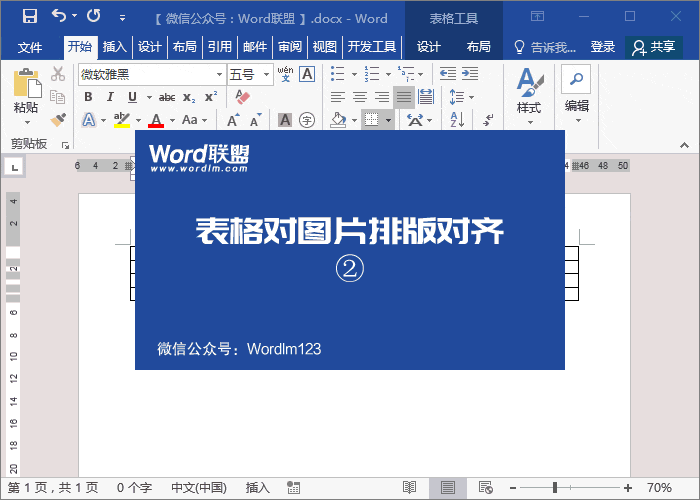The width and height of the screenshot is (700, 500).
Task: Toggle Italic formatting
Action: point(110,97)
